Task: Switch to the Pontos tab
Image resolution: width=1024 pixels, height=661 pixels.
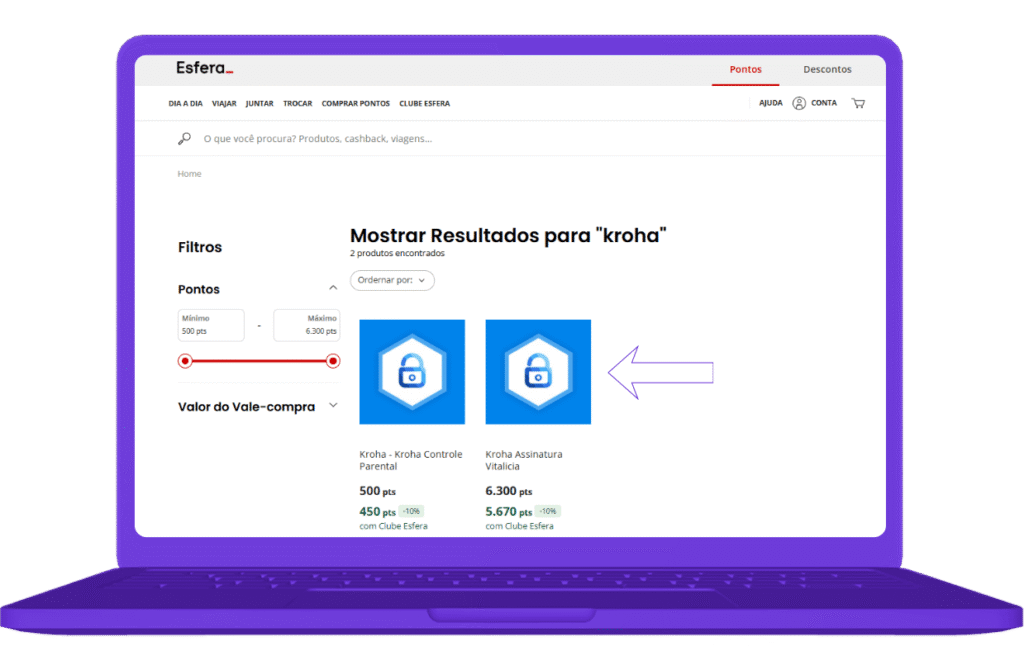Action: coord(745,70)
